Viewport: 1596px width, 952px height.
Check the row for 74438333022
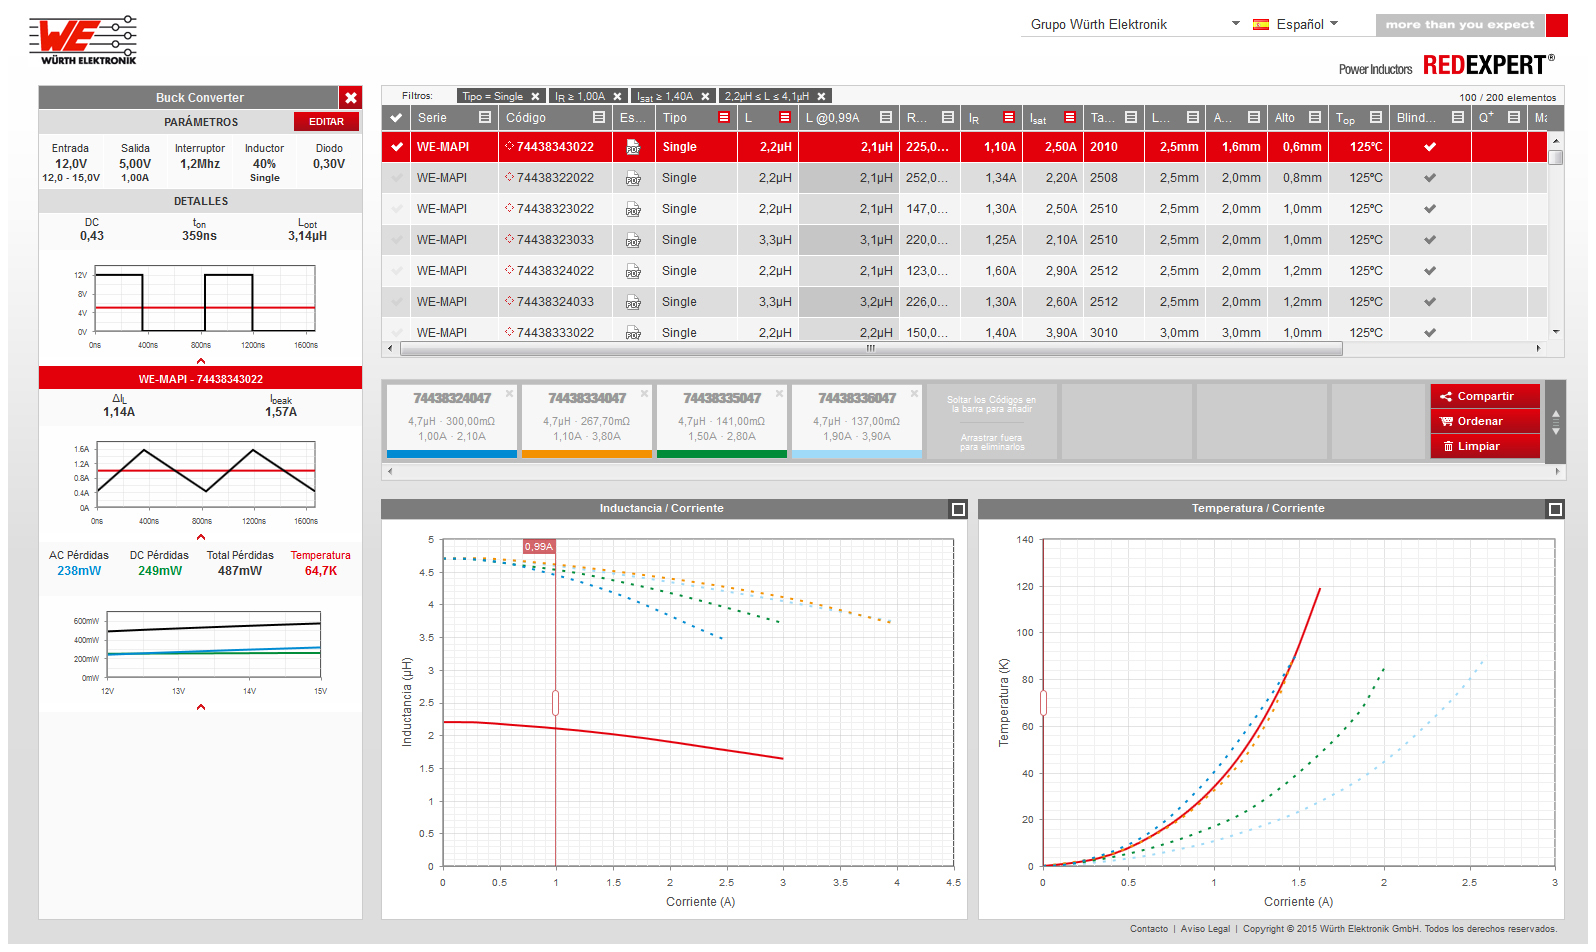click(x=397, y=332)
